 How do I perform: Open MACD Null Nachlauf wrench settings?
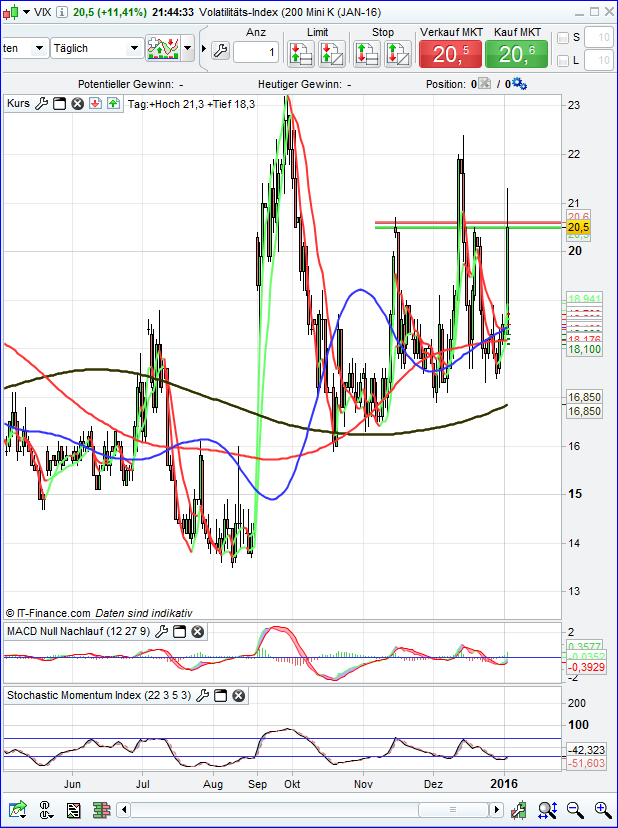point(162,631)
